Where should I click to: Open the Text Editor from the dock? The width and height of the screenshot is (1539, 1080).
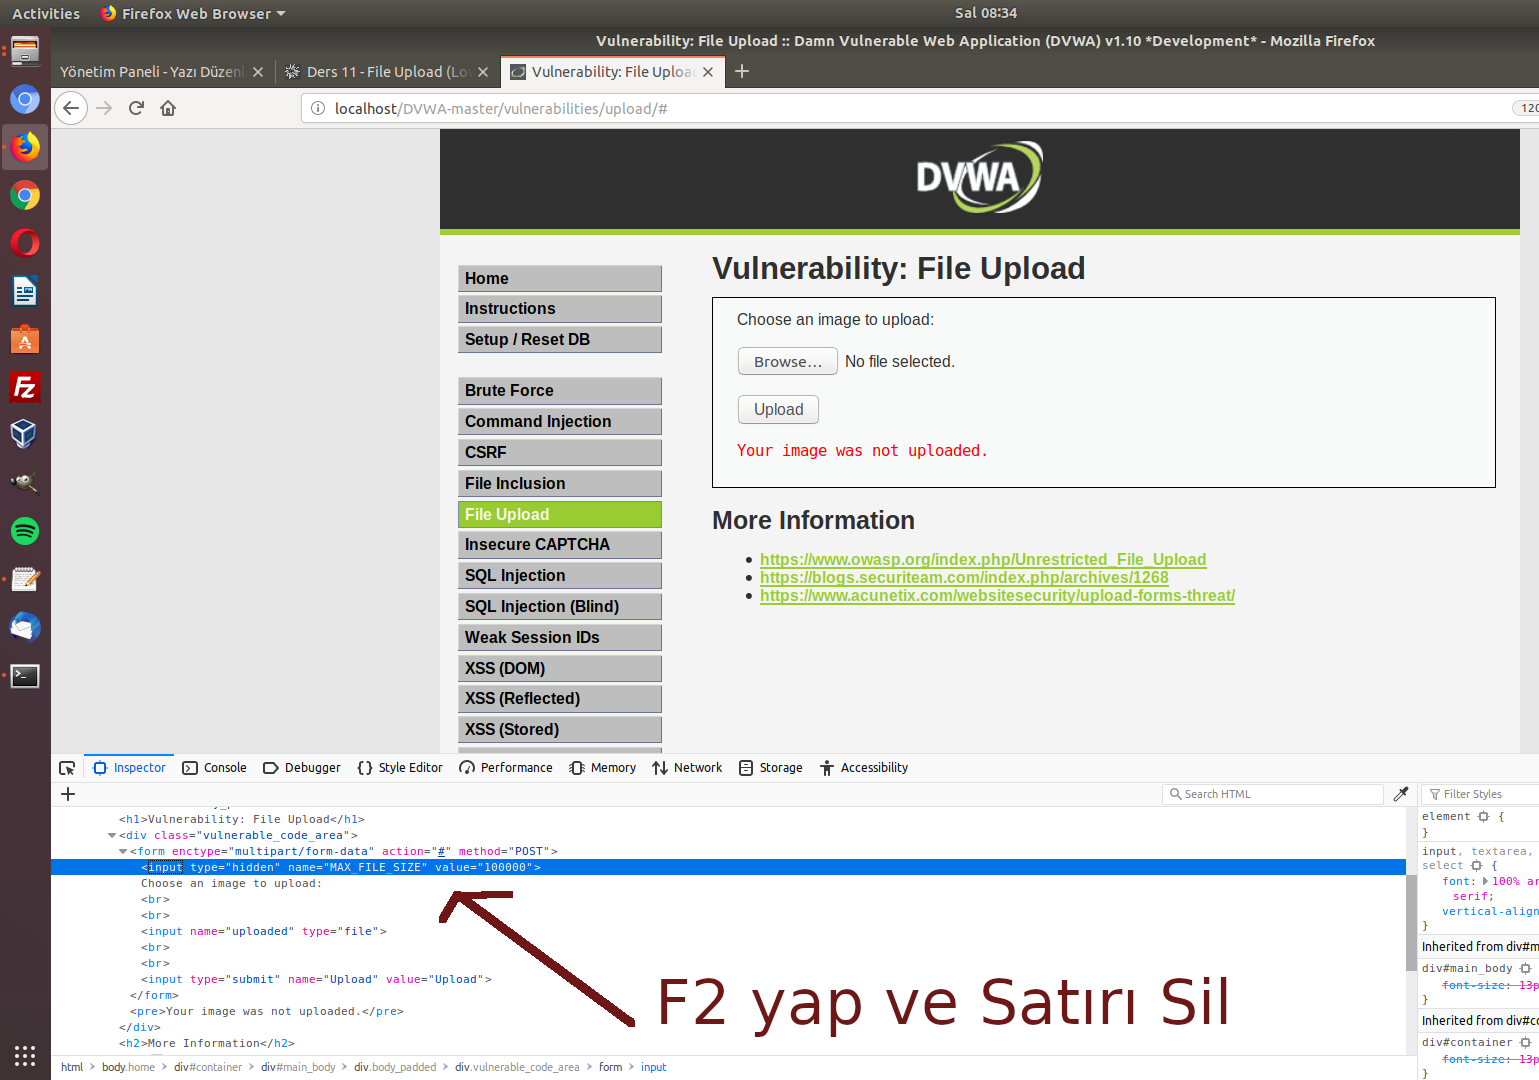pos(25,579)
